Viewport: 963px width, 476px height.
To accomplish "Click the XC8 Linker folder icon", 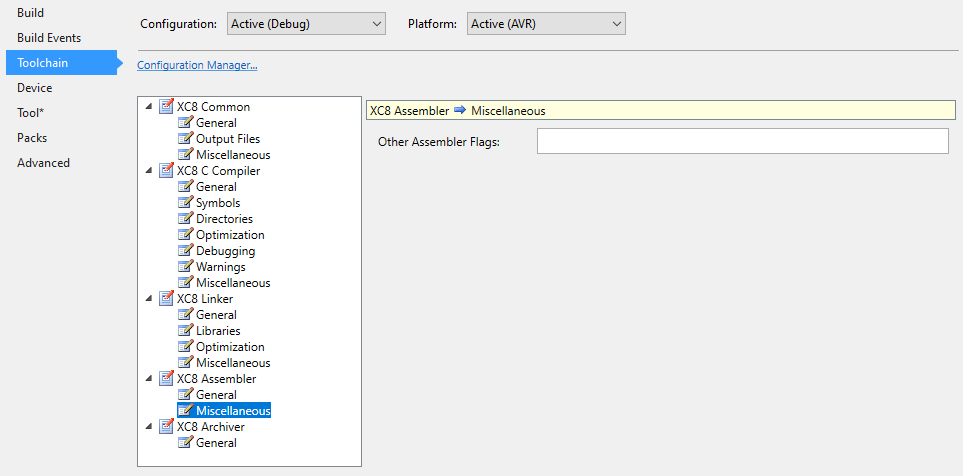I will (167, 299).
